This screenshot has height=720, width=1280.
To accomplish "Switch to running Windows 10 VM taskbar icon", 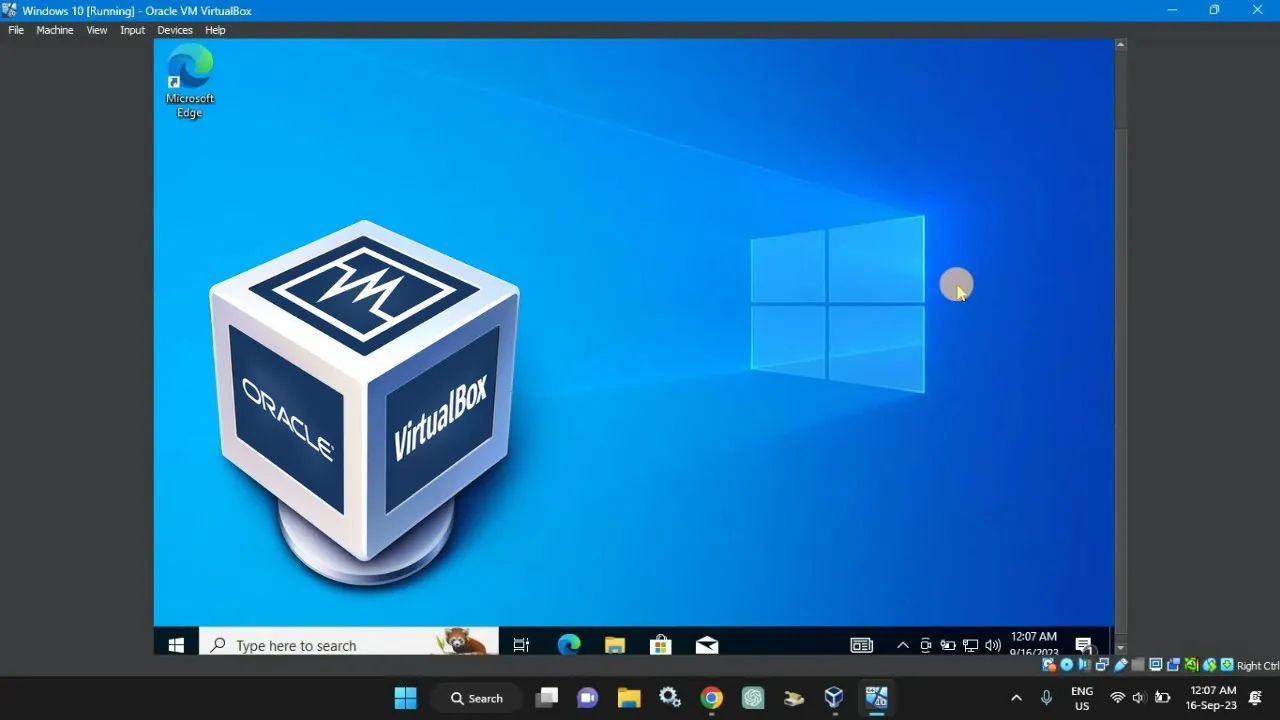I will [876, 698].
